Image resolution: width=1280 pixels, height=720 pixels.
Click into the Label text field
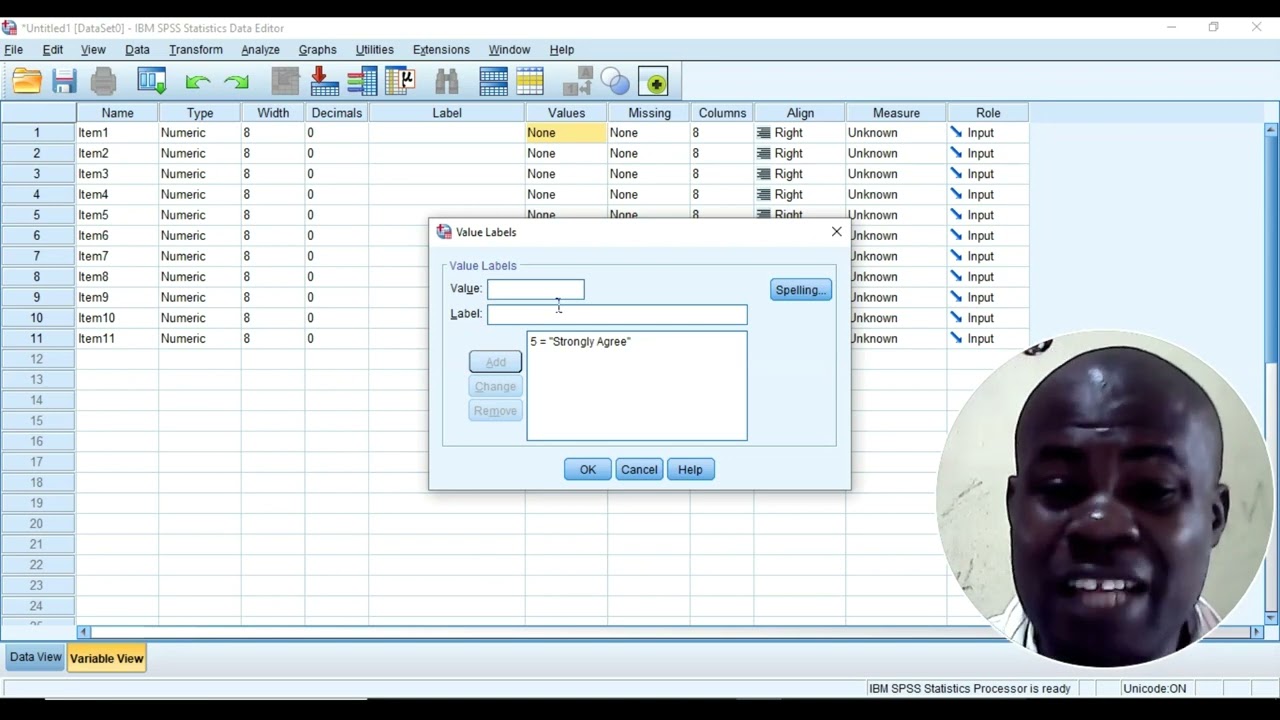tap(617, 314)
